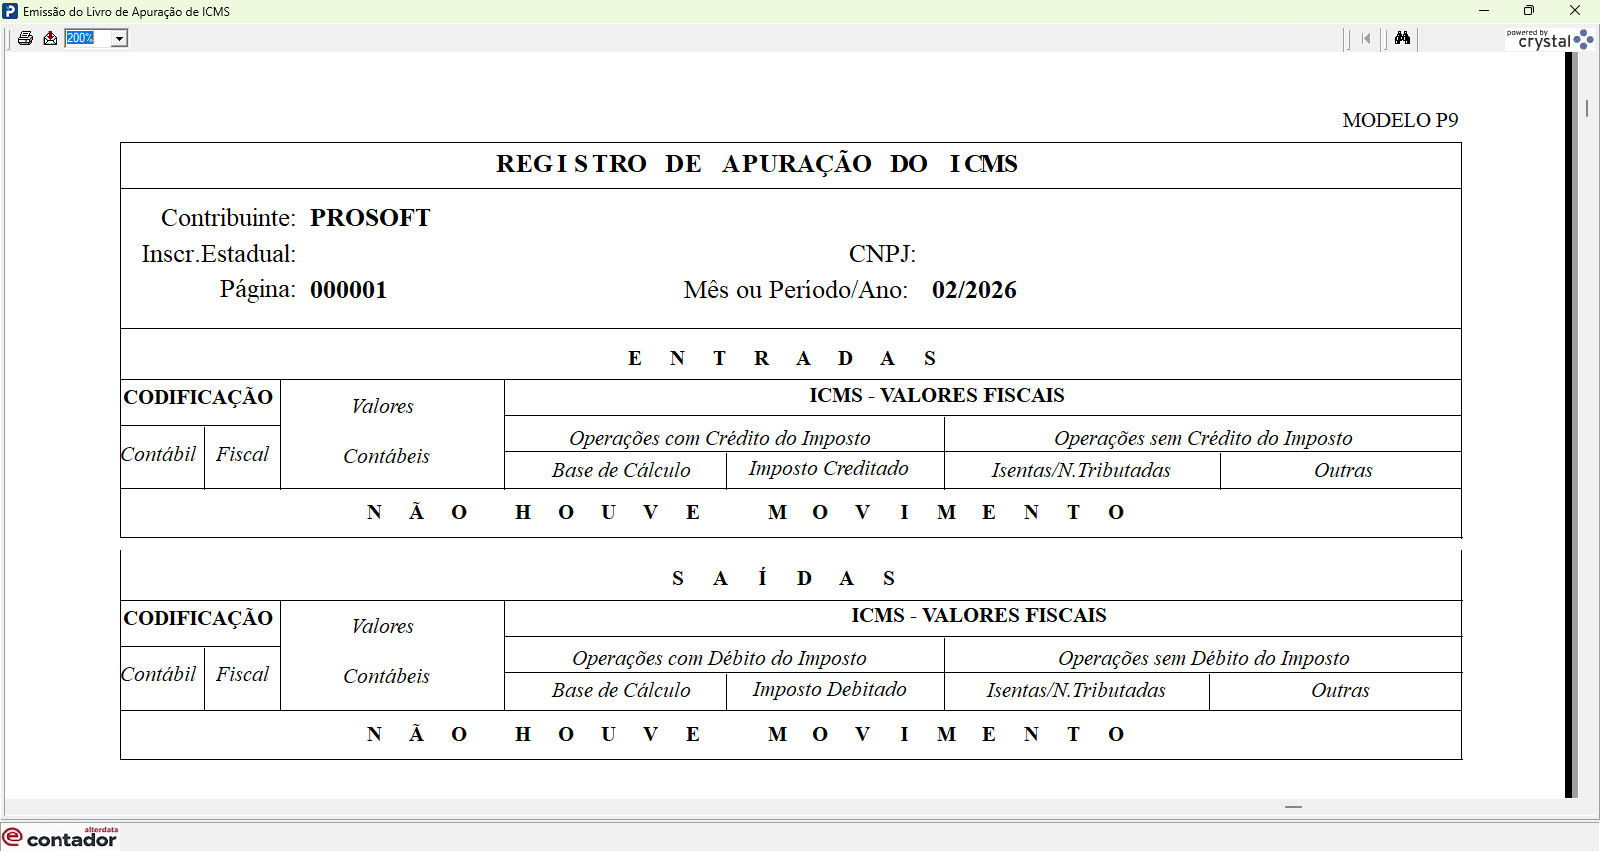Screen dimensions: 1600x852
Task: Restore down the Emissão do Livro window
Action: 1529,11
